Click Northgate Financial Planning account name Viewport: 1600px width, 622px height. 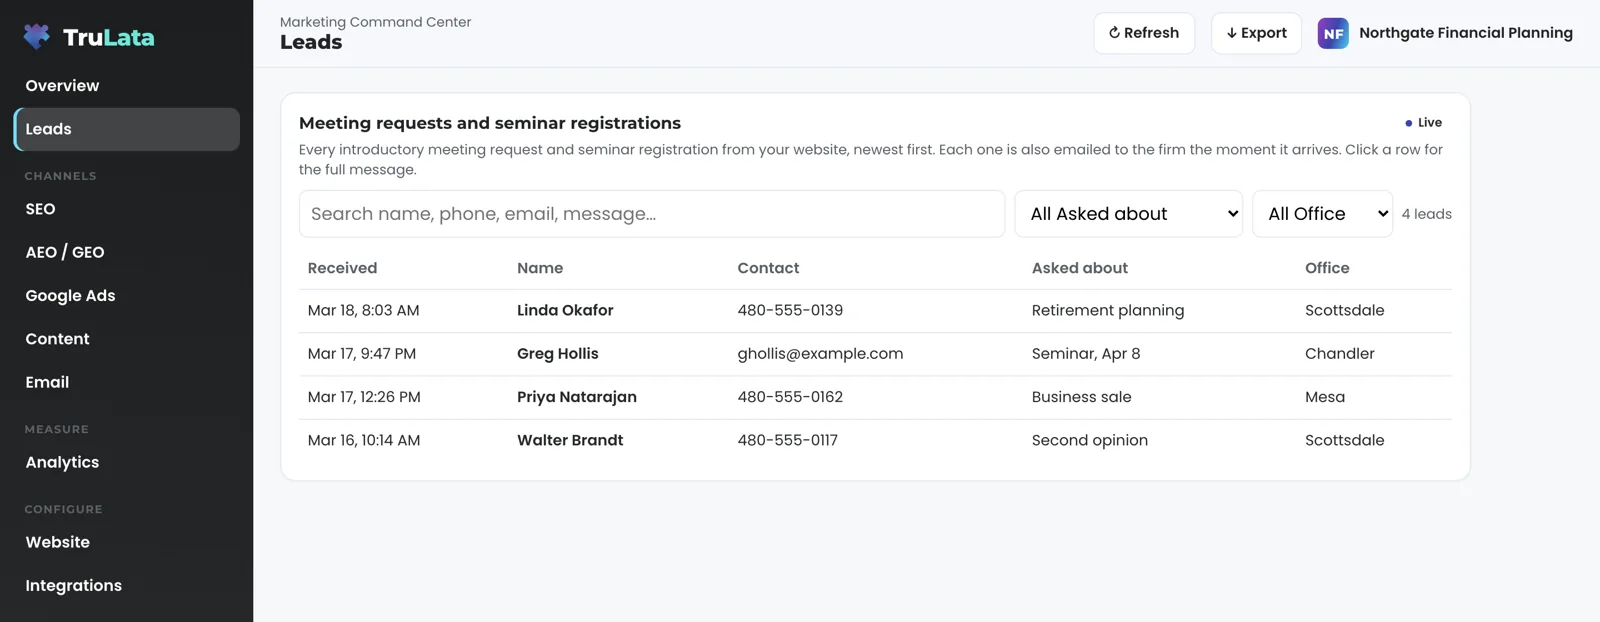1465,33
